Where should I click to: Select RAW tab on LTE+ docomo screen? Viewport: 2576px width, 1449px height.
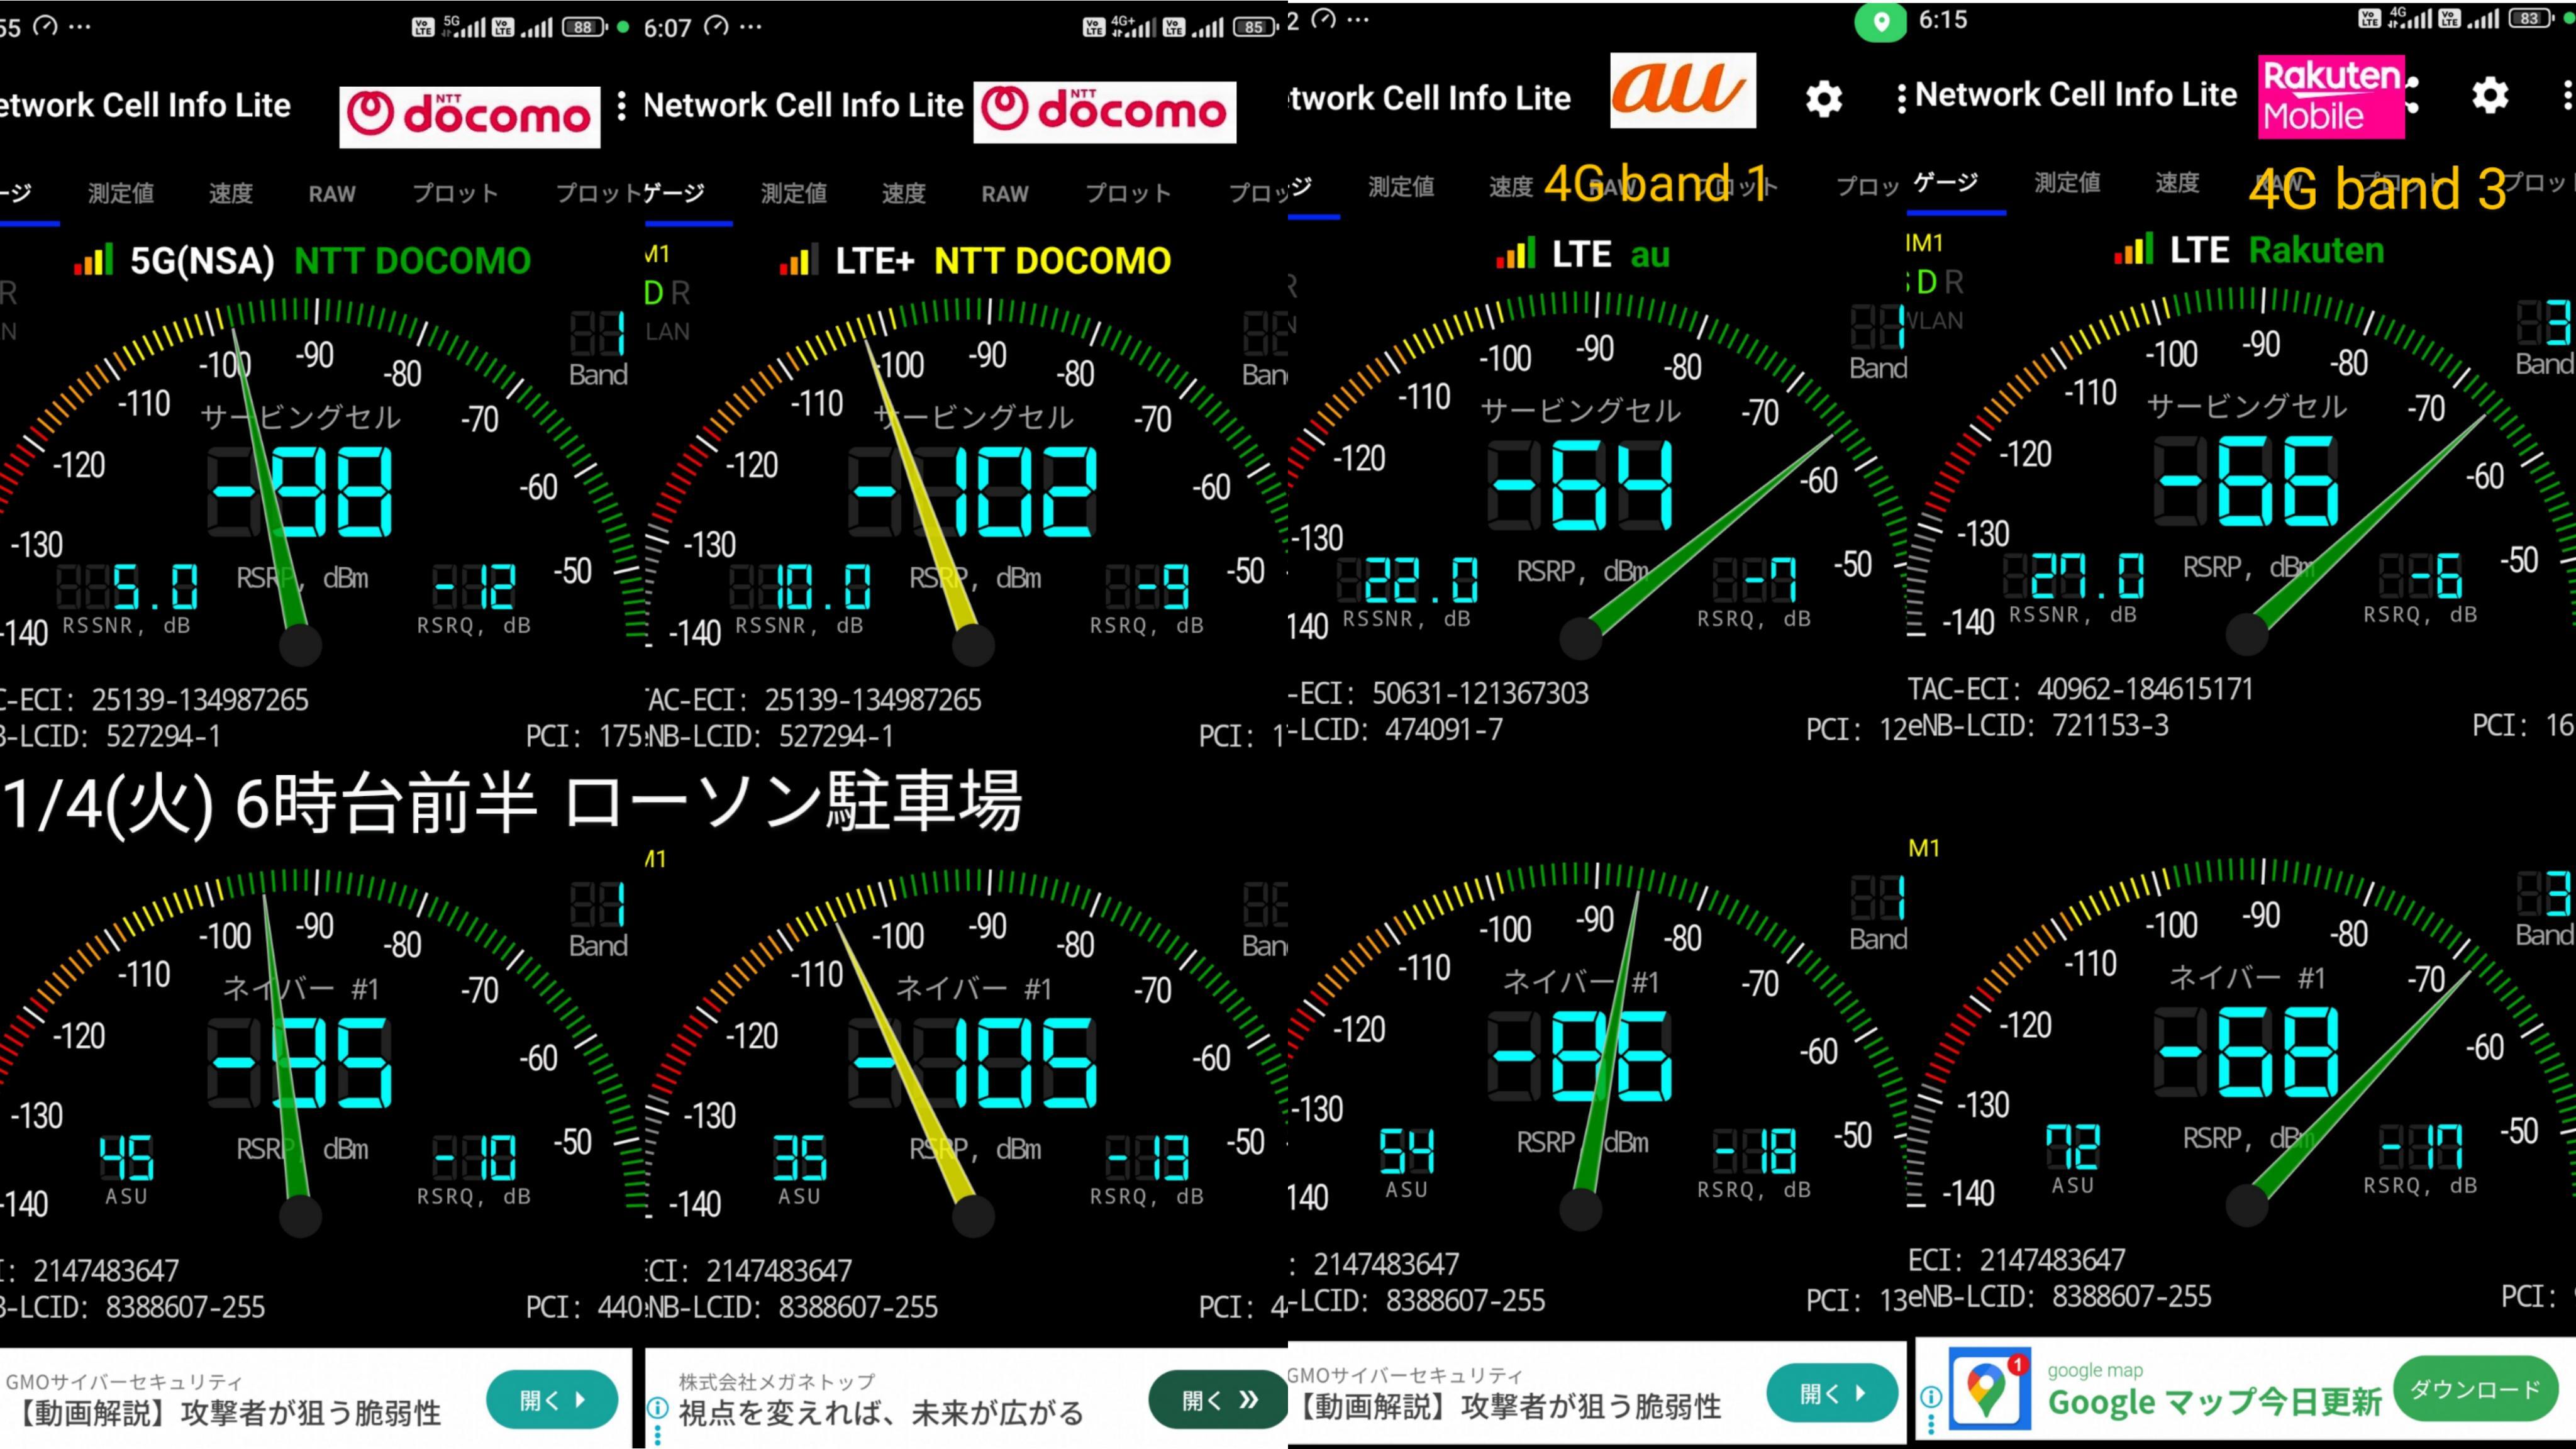(1004, 193)
